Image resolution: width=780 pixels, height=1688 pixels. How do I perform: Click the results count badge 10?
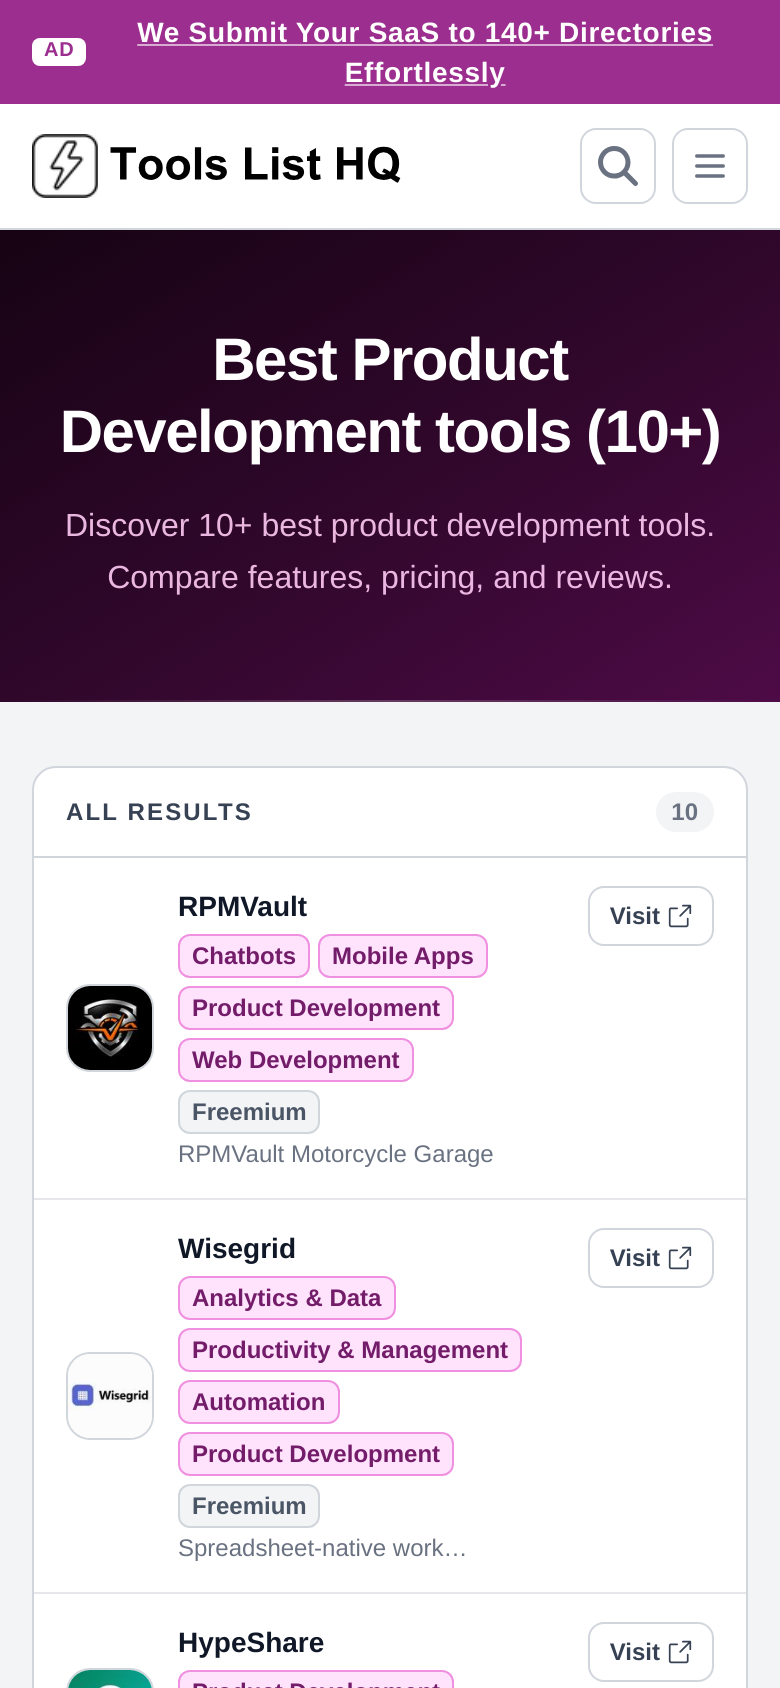pyautogui.click(x=685, y=812)
